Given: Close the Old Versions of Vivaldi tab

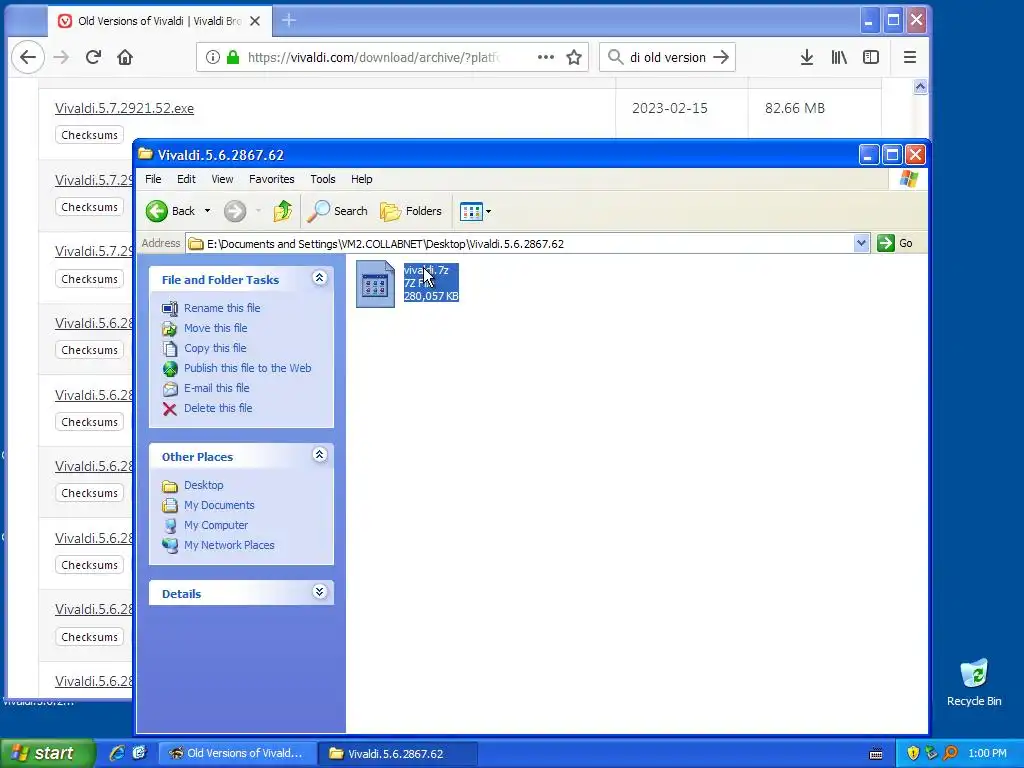Looking at the screenshot, I should [255, 21].
